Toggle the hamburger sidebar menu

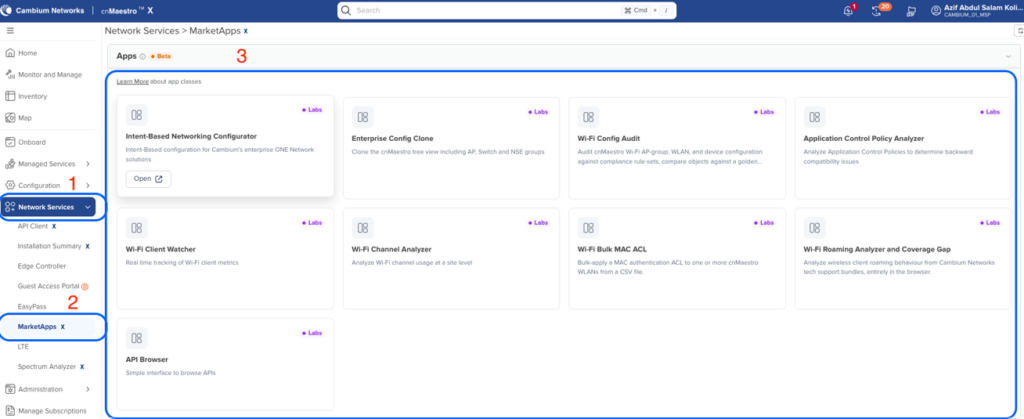point(10,31)
